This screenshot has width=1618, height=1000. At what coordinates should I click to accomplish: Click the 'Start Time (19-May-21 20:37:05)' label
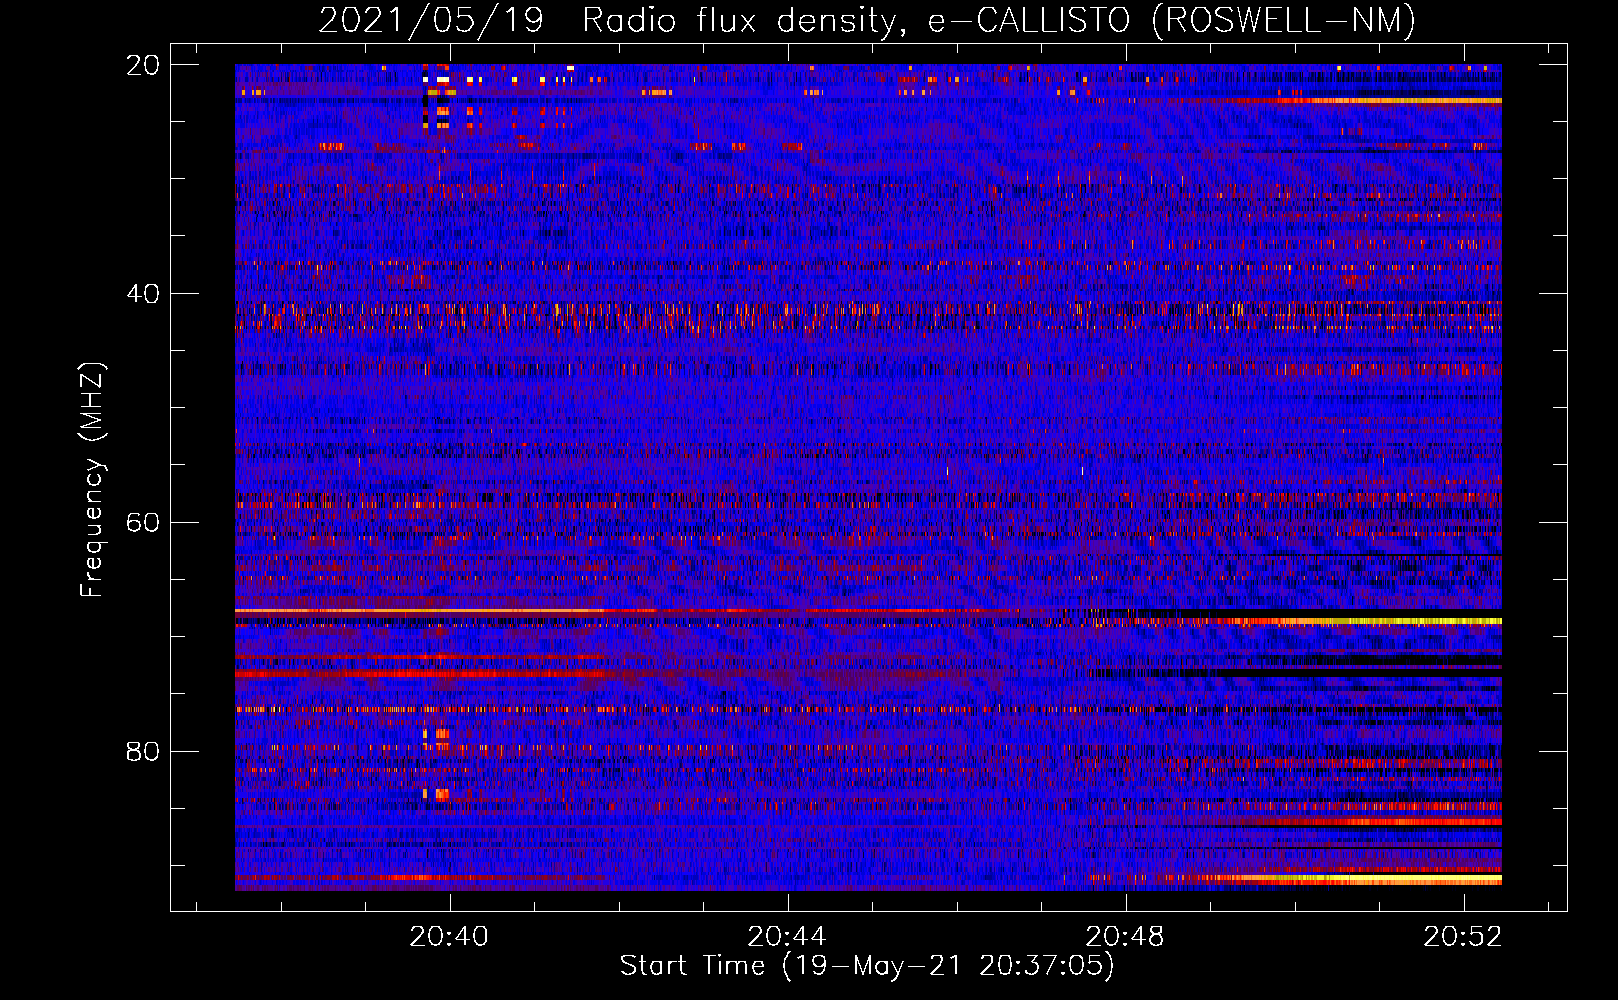coord(867,966)
